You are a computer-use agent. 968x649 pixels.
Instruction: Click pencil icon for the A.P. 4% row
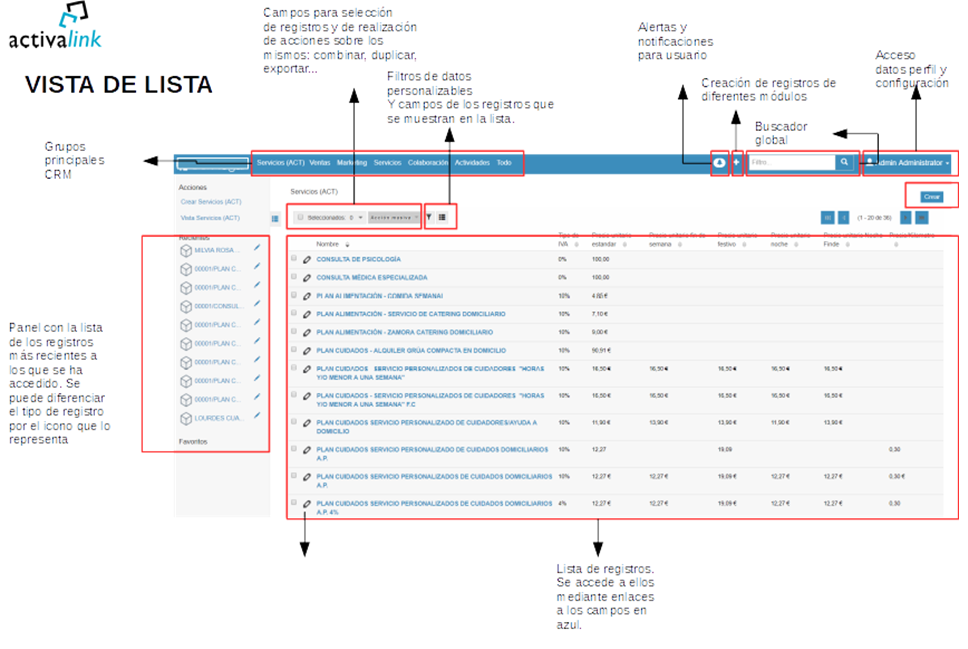point(307,504)
